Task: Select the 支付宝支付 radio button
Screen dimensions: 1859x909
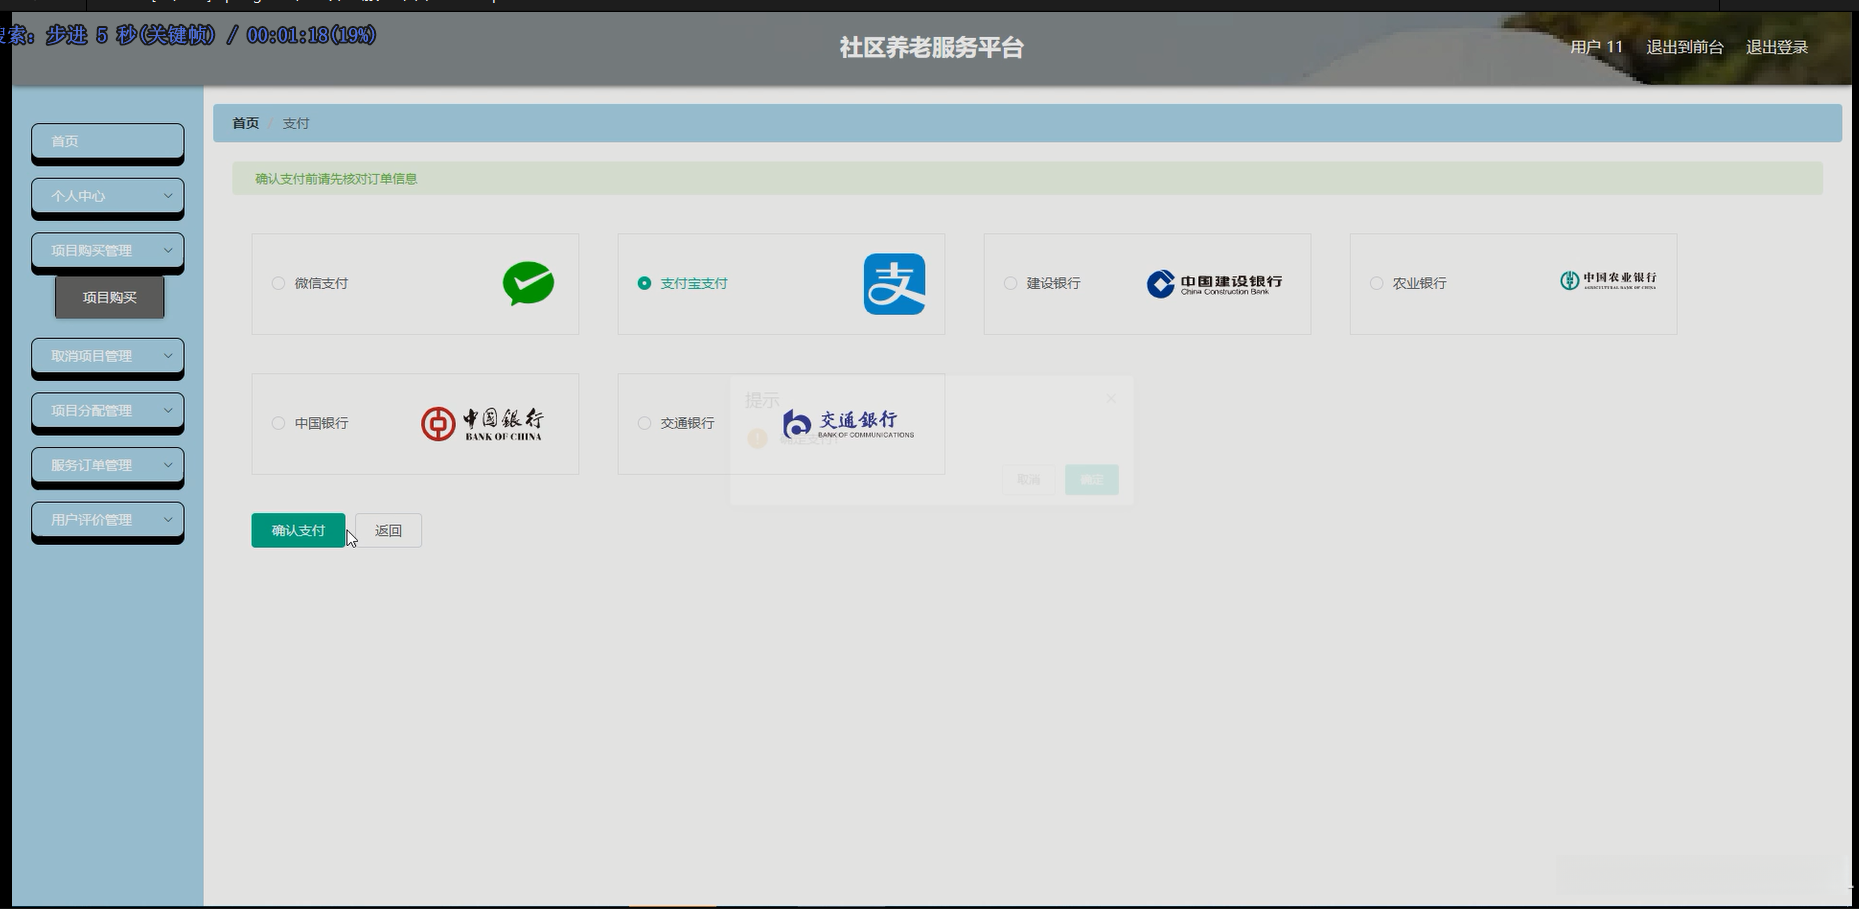Action: coord(644,283)
